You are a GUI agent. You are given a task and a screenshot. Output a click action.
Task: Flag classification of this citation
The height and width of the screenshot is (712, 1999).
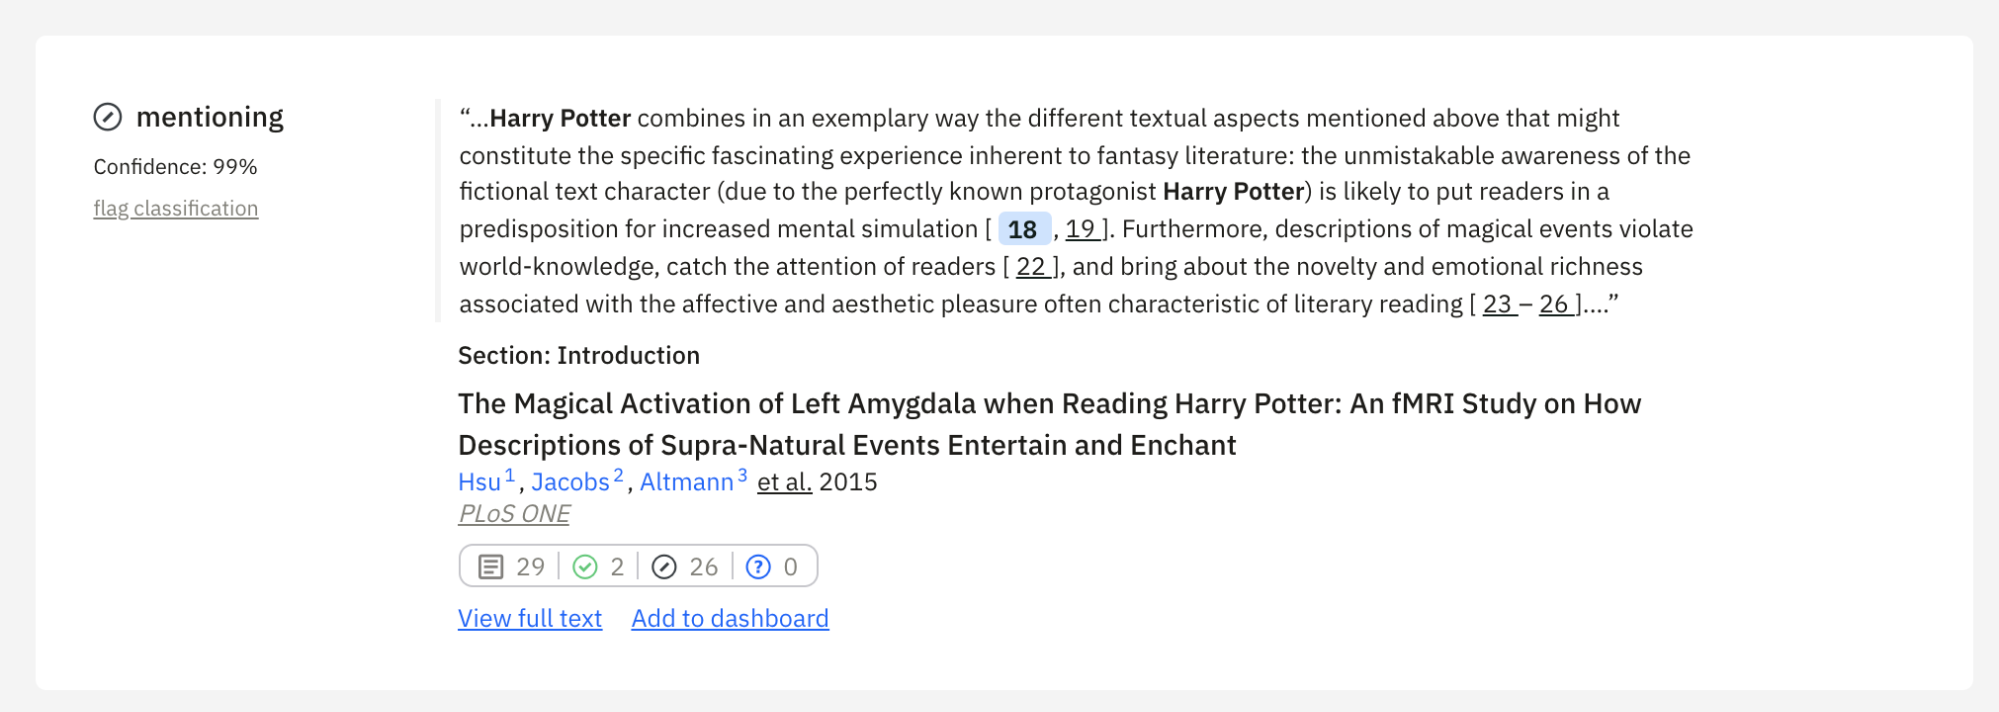point(176,209)
